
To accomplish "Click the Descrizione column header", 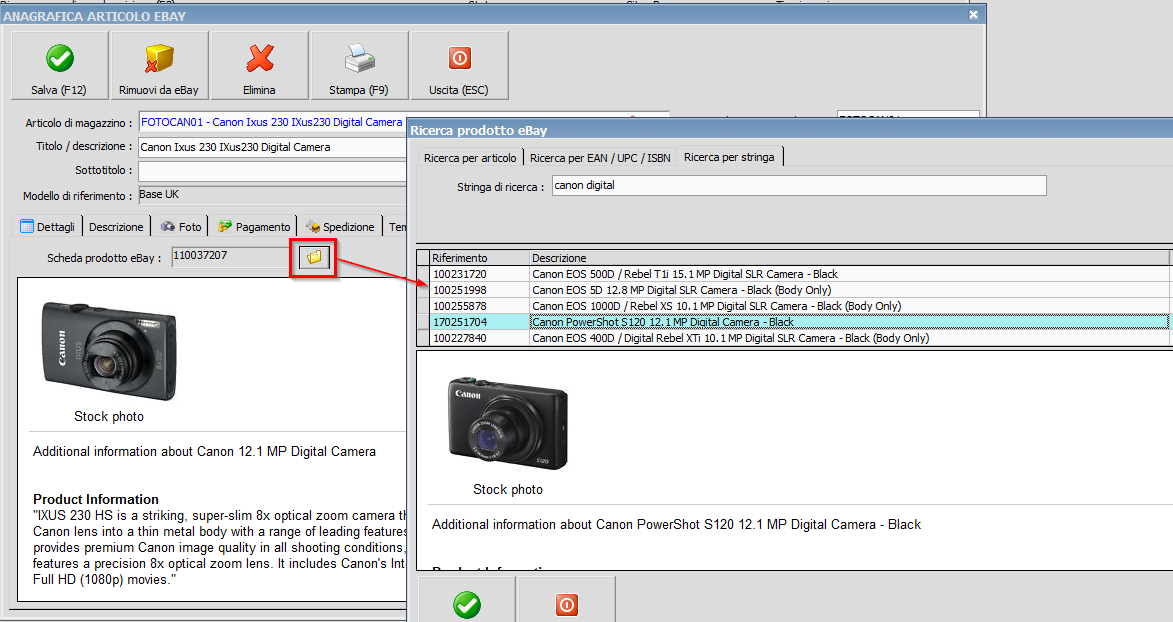I will (x=849, y=258).
